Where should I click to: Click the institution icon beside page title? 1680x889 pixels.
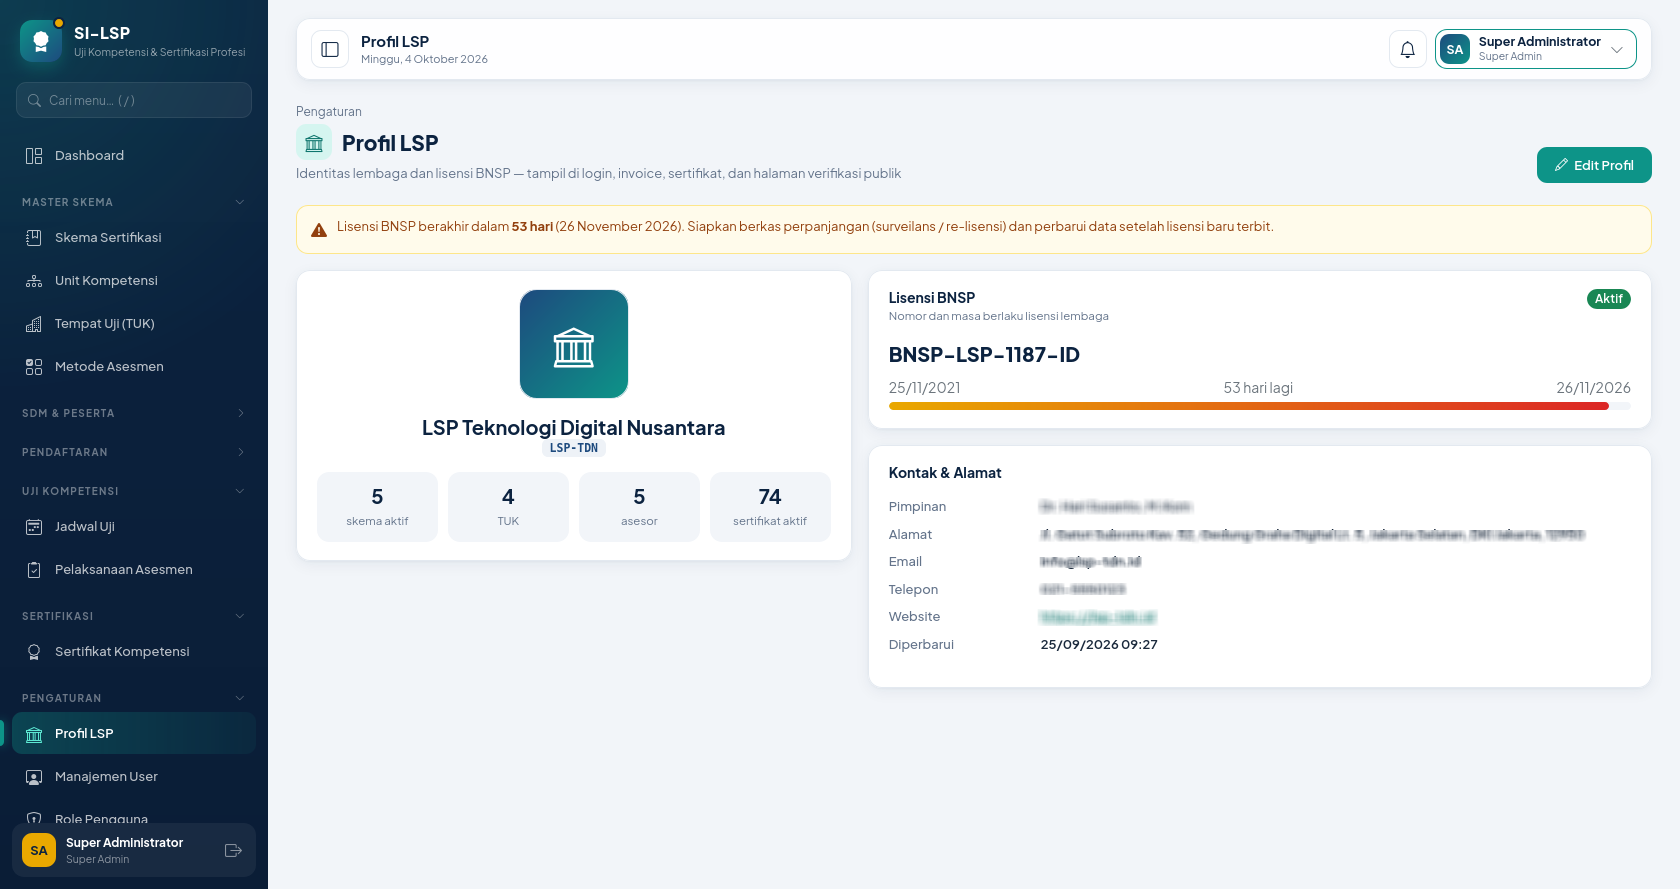pos(314,143)
